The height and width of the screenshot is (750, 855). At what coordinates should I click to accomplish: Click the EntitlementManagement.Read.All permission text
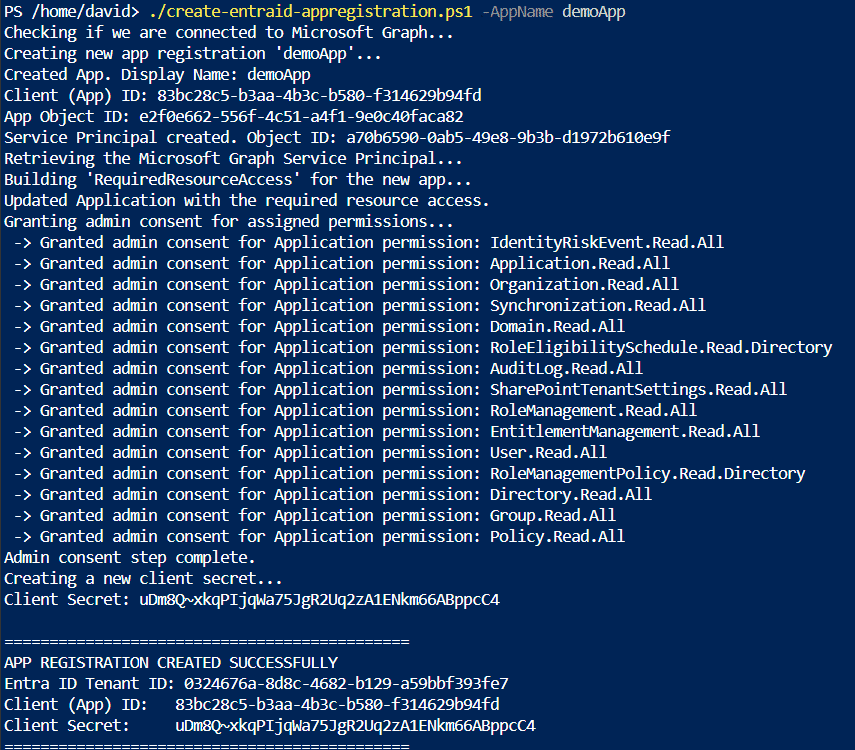(x=624, y=431)
